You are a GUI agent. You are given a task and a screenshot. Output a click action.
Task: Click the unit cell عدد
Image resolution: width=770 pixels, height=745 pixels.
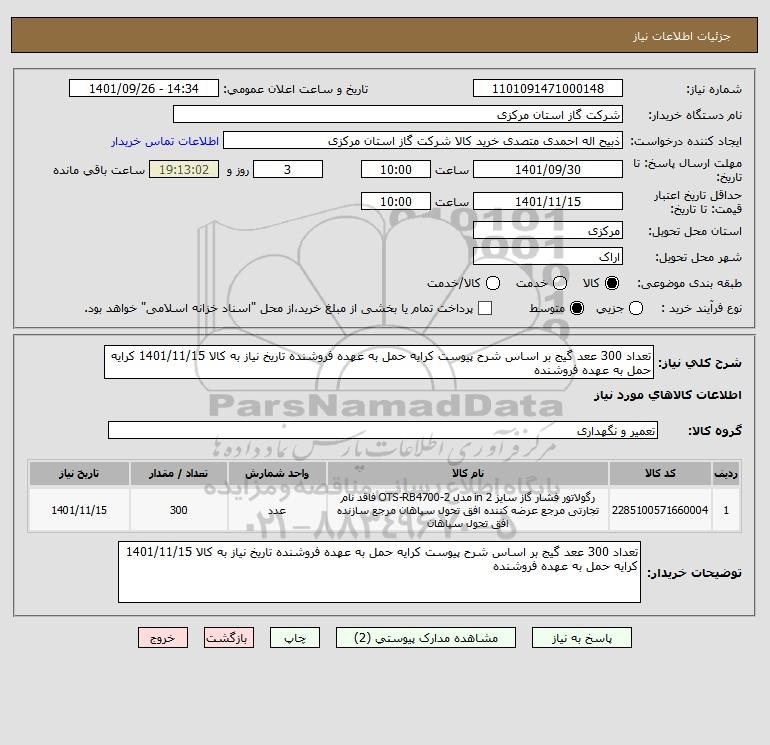[x=277, y=510]
